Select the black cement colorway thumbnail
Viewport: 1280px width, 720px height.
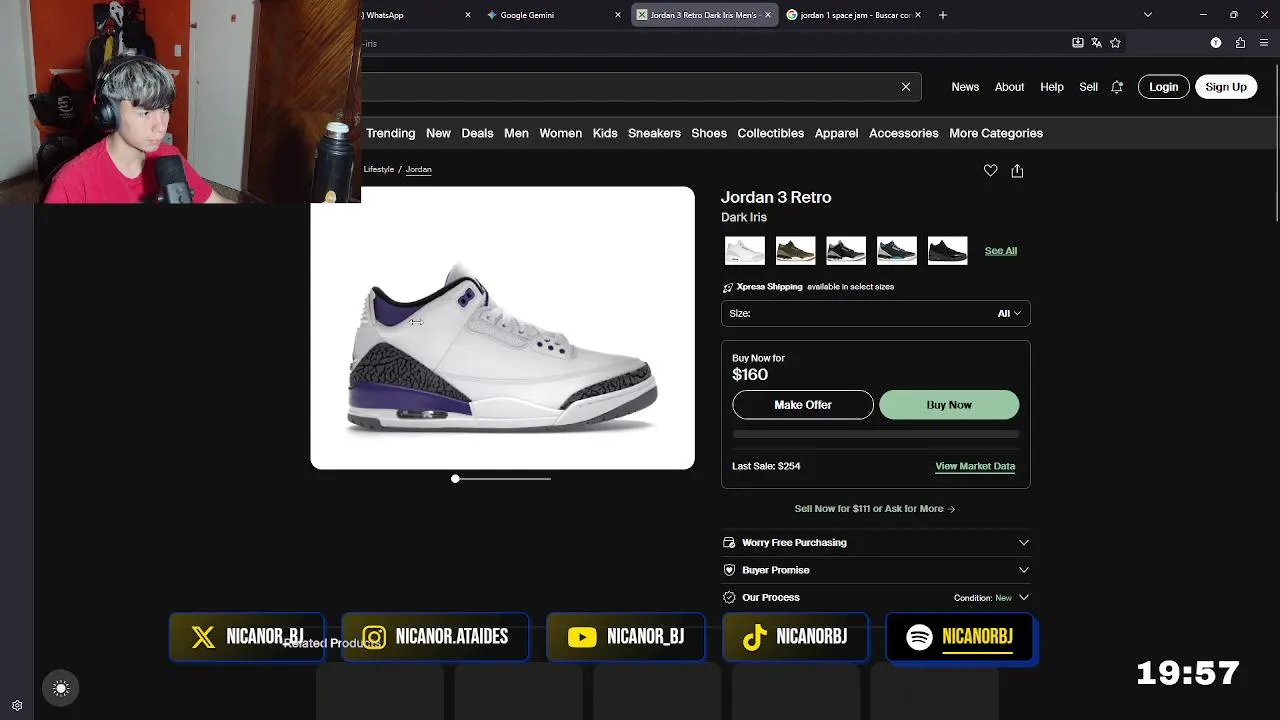846,251
